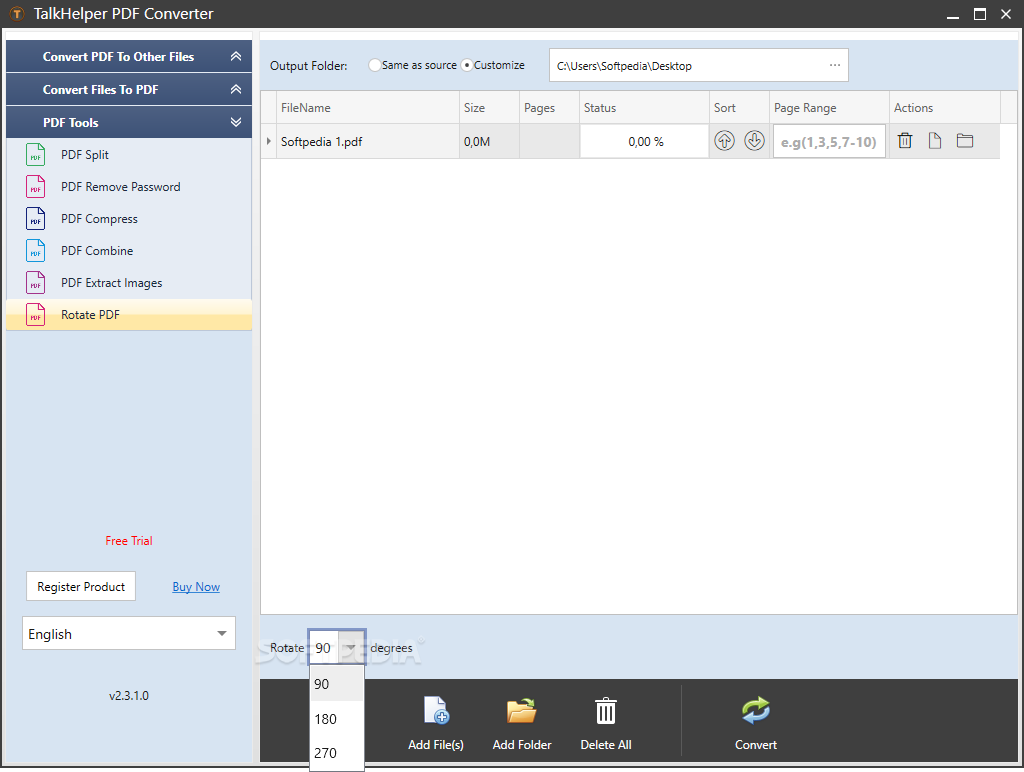Screen dimensions: 1024x772
Task: Start conversion with the Convert button
Action: pyautogui.click(x=756, y=723)
